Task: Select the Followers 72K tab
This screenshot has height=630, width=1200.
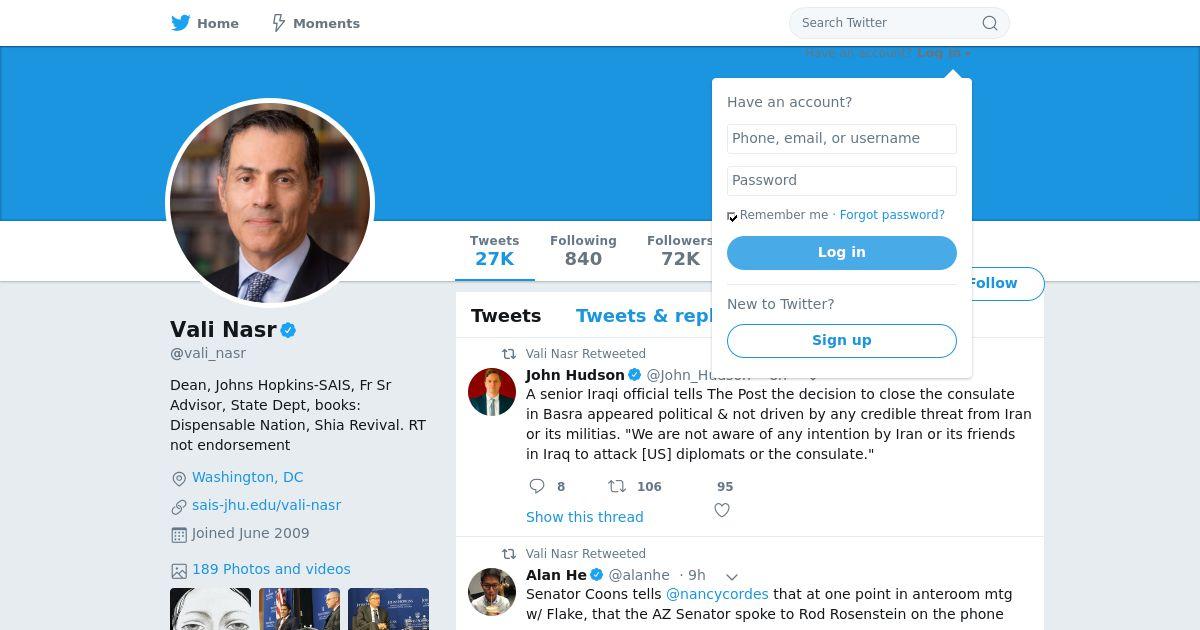Action: [x=680, y=251]
